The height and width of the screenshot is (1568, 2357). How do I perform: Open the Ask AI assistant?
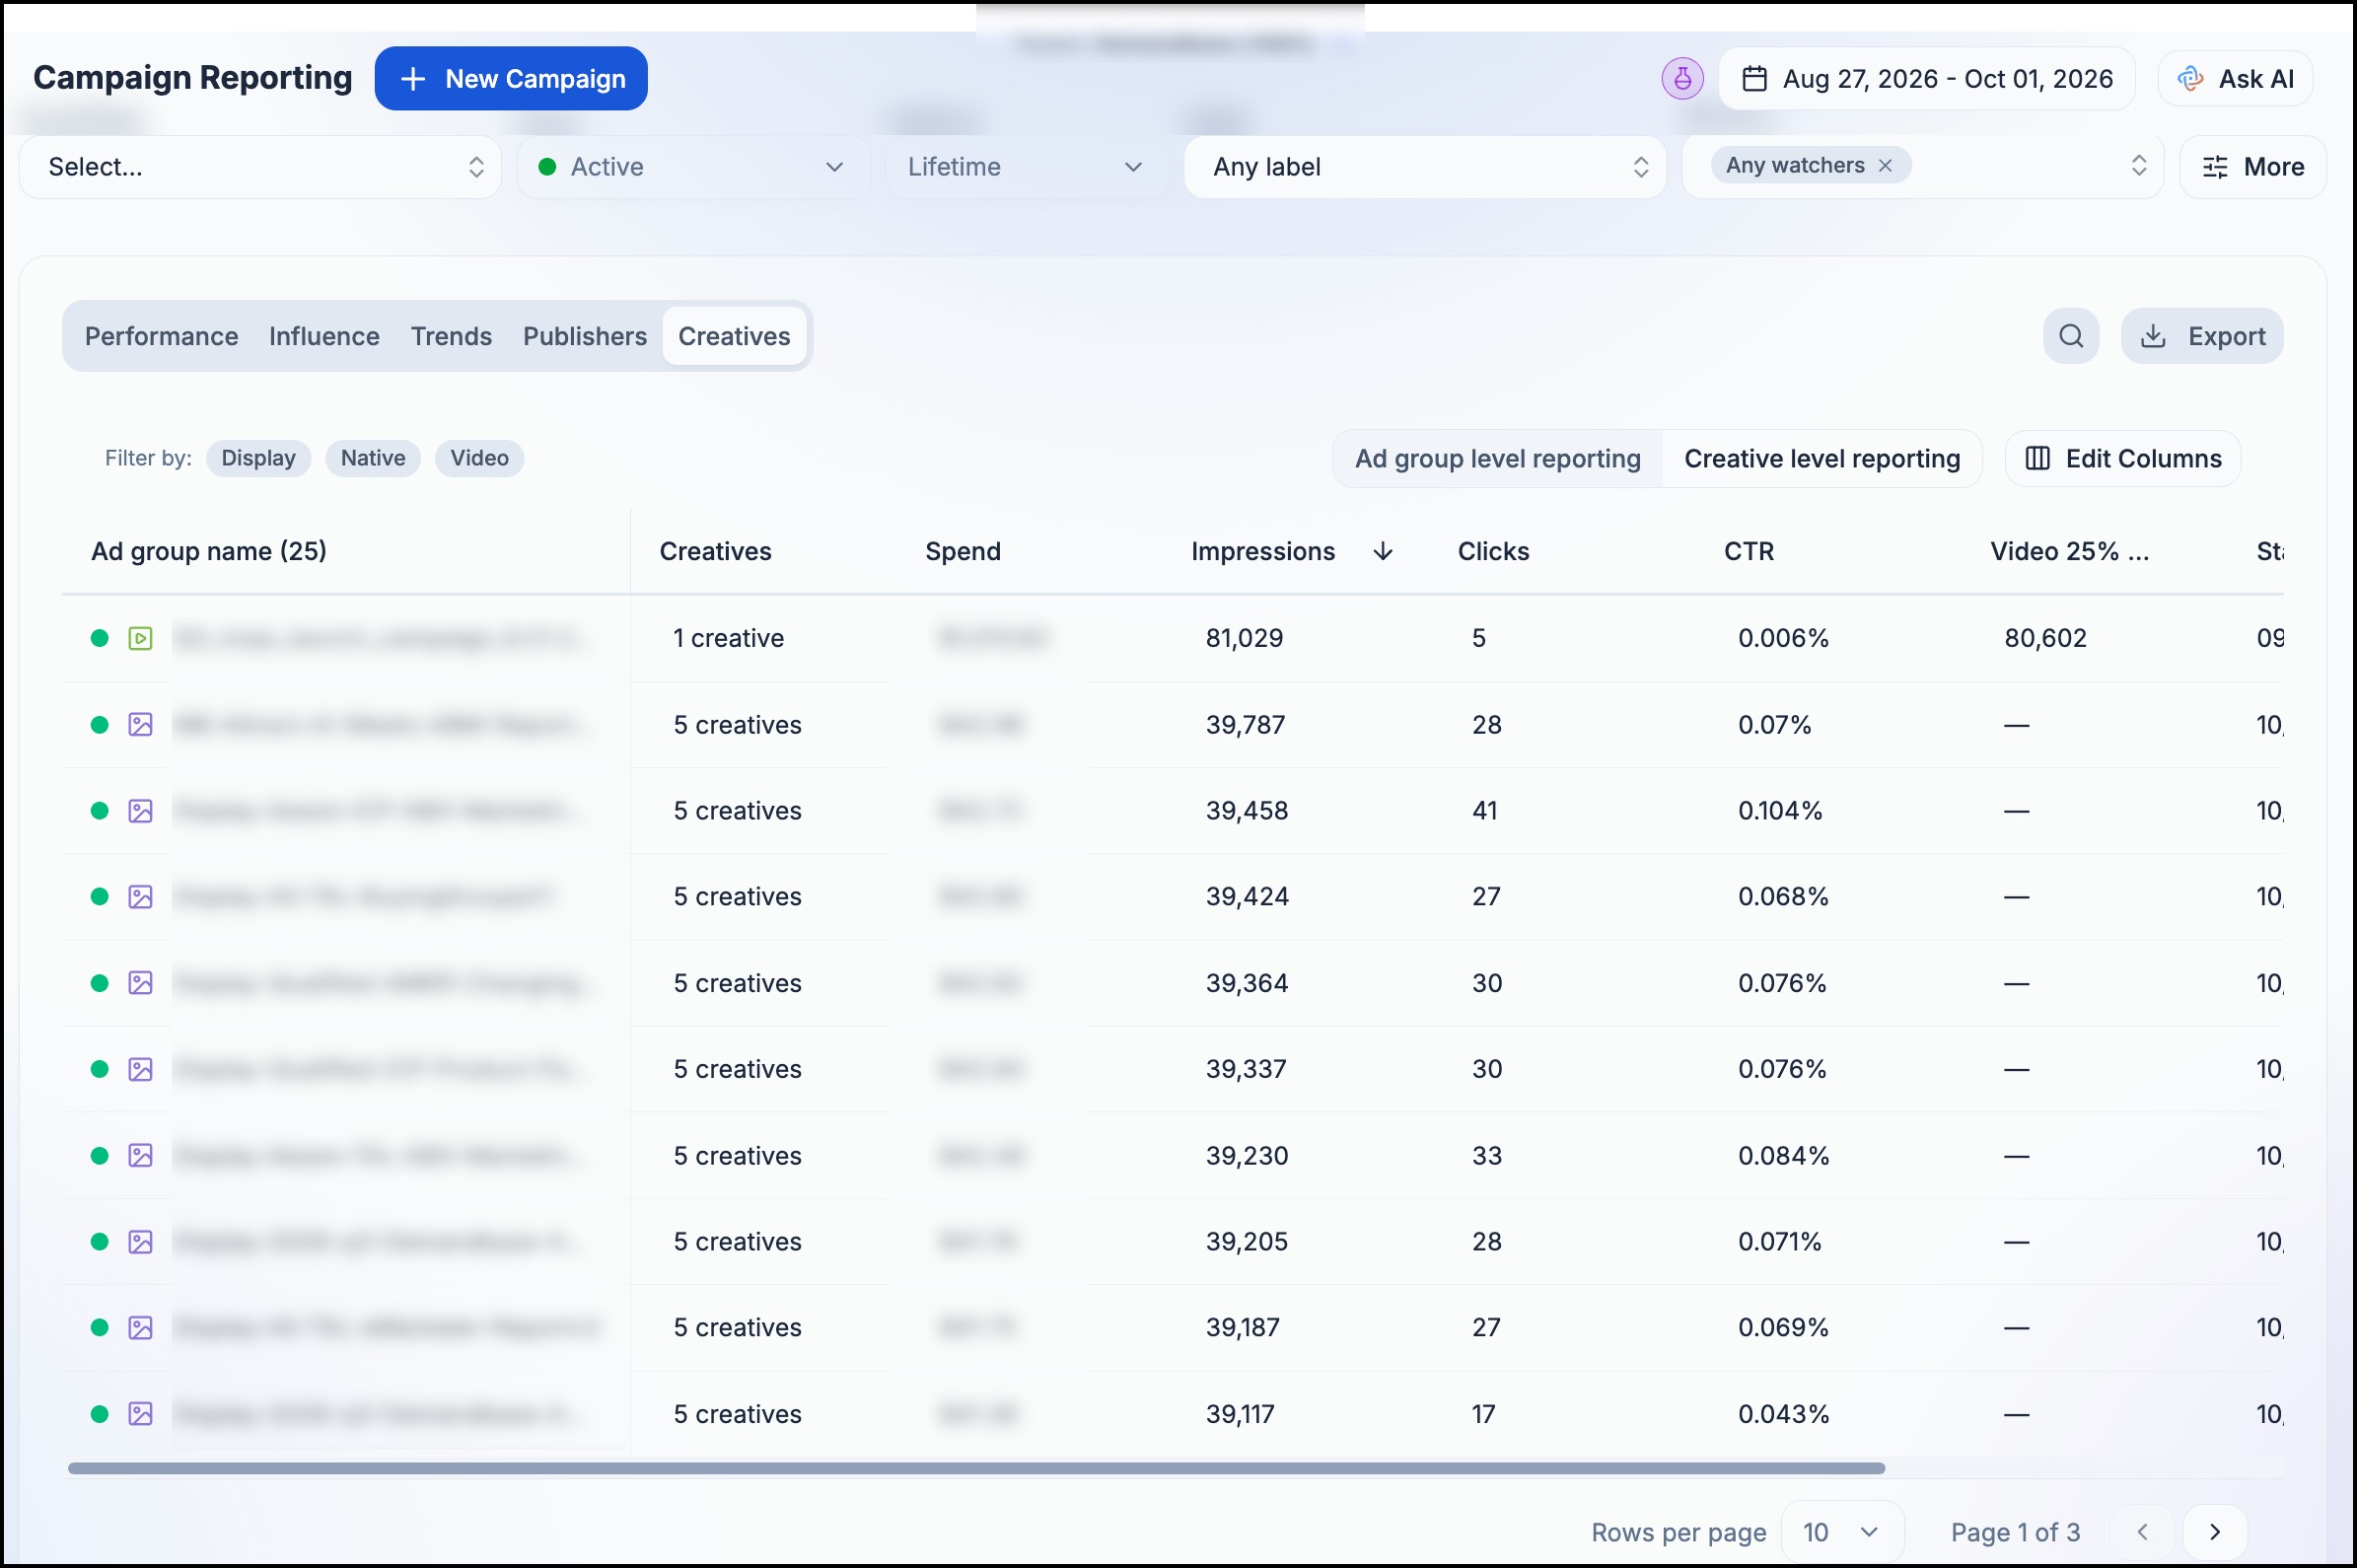(2235, 79)
